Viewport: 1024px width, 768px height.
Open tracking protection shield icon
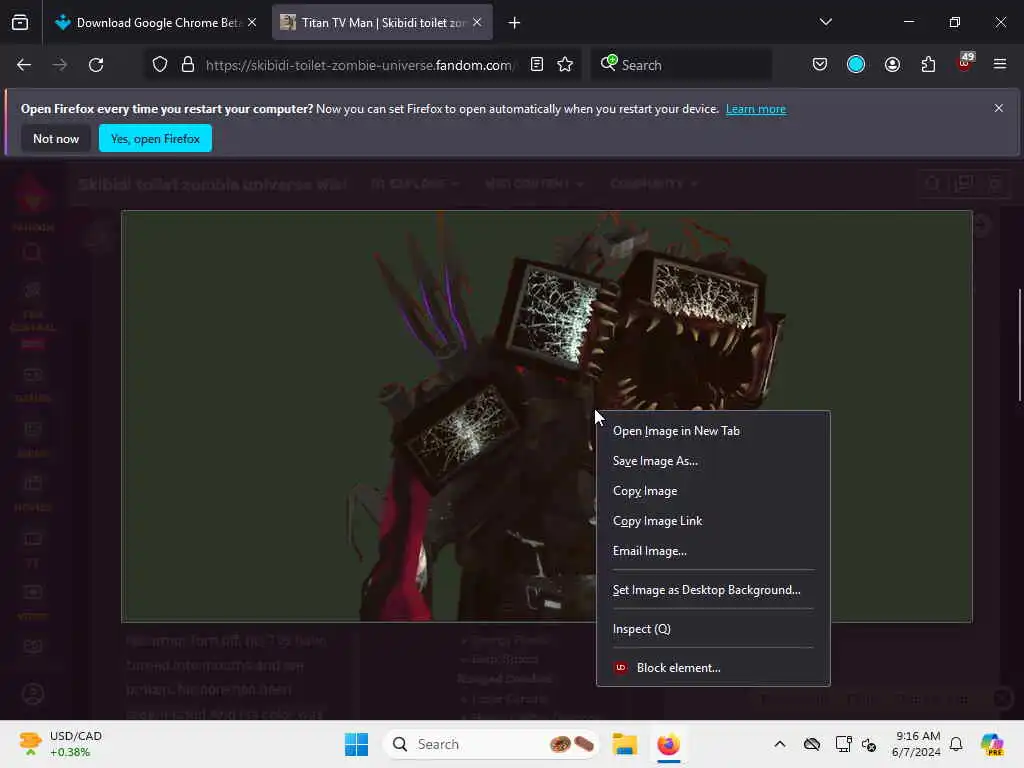(160, 65)
